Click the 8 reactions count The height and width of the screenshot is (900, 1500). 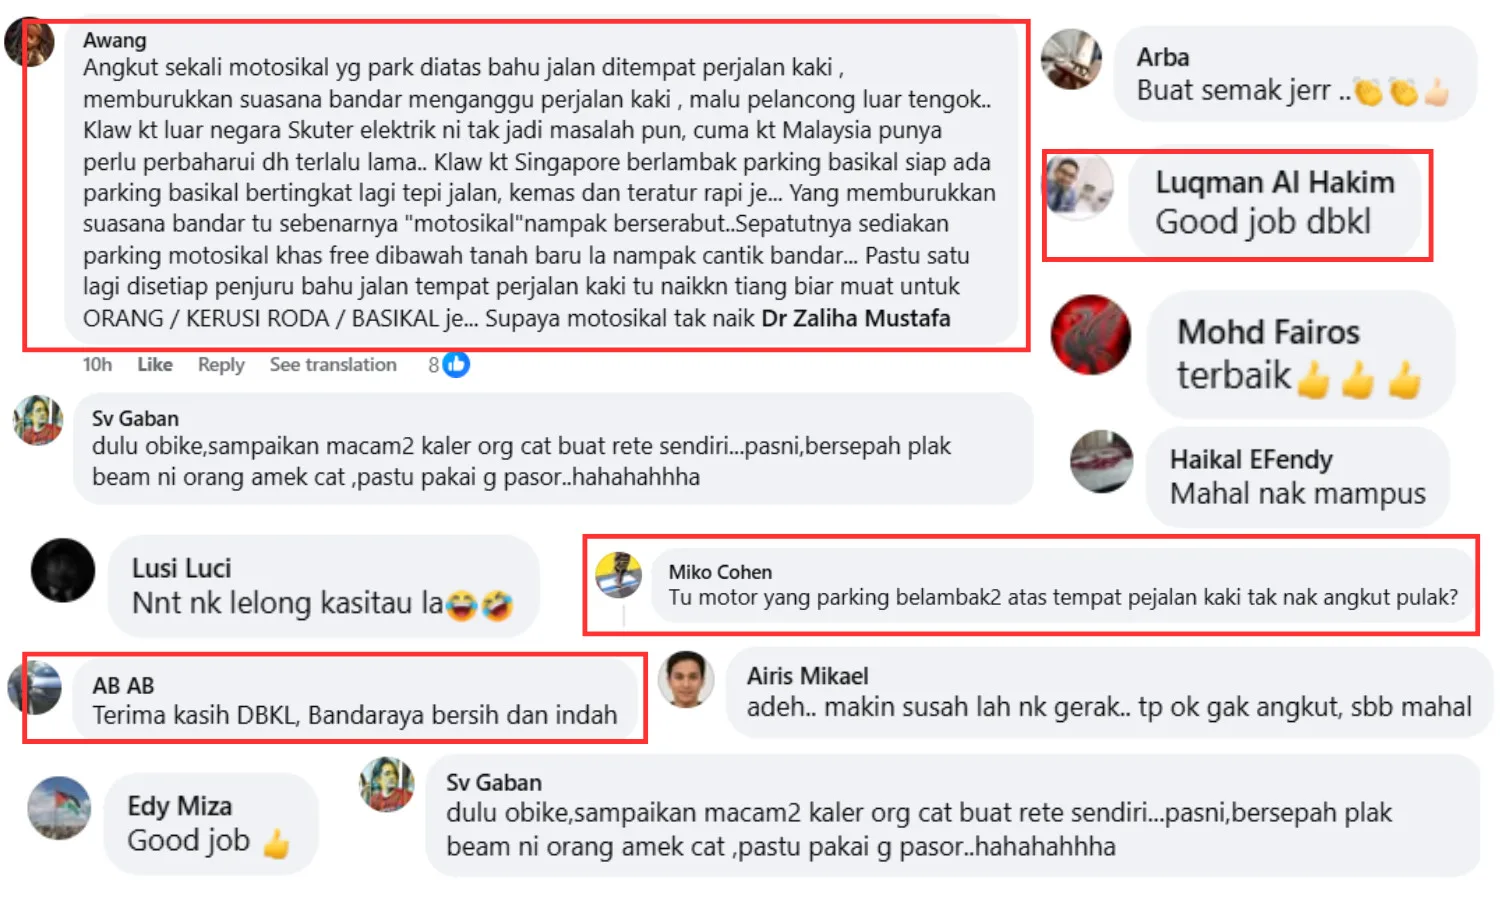click(x=434, y=365)
